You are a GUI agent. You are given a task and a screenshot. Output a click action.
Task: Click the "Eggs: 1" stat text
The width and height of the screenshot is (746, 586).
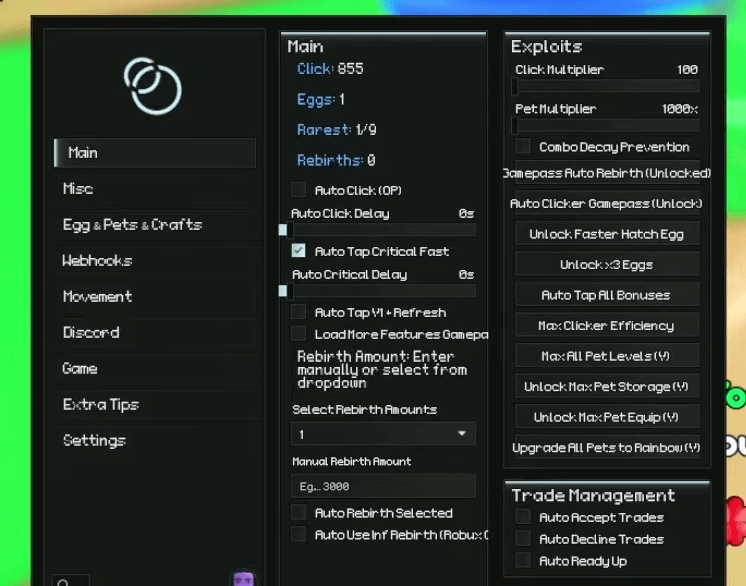coord(321,99)
